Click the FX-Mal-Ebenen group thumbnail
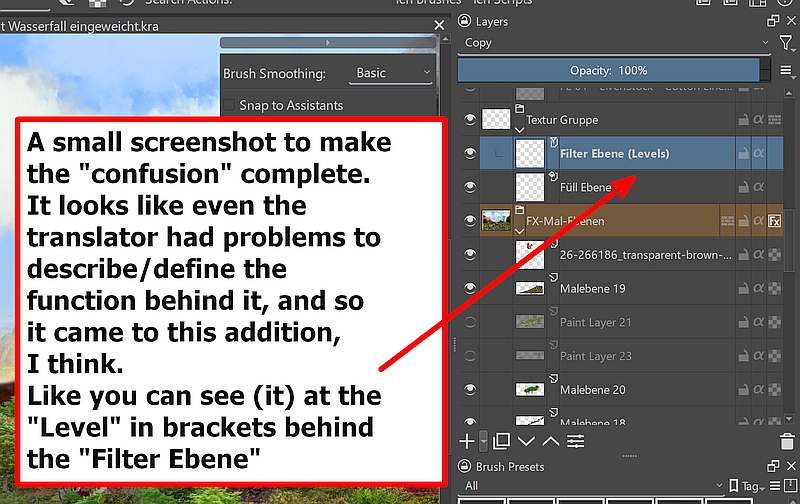 [496, 221]
